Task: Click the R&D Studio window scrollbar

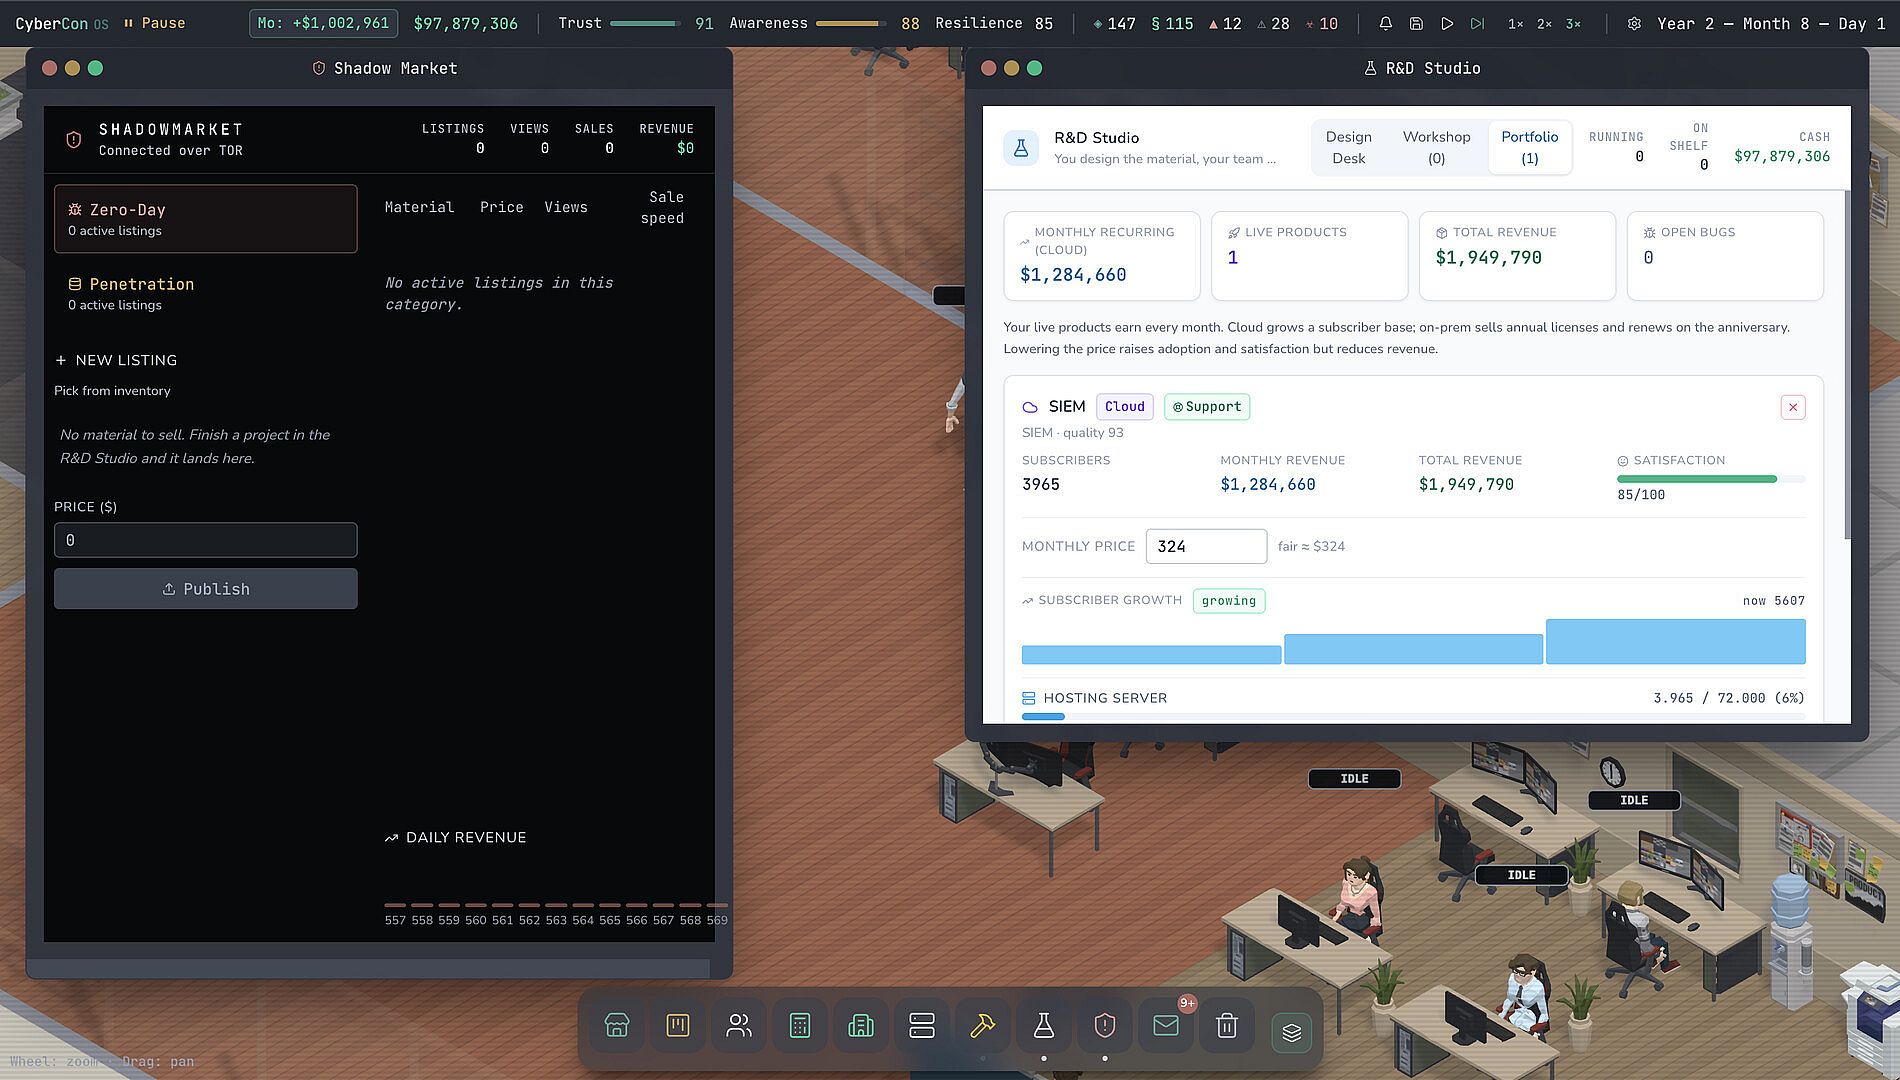Action: click(1847, 365)
